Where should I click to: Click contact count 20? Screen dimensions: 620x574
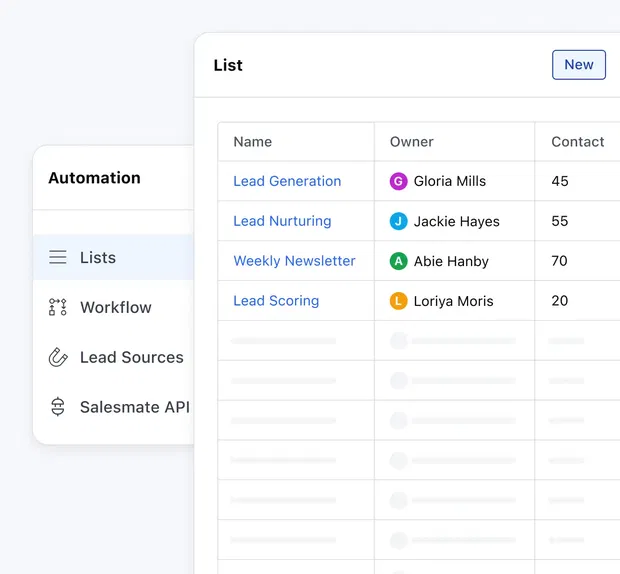(x=560, y=301)
